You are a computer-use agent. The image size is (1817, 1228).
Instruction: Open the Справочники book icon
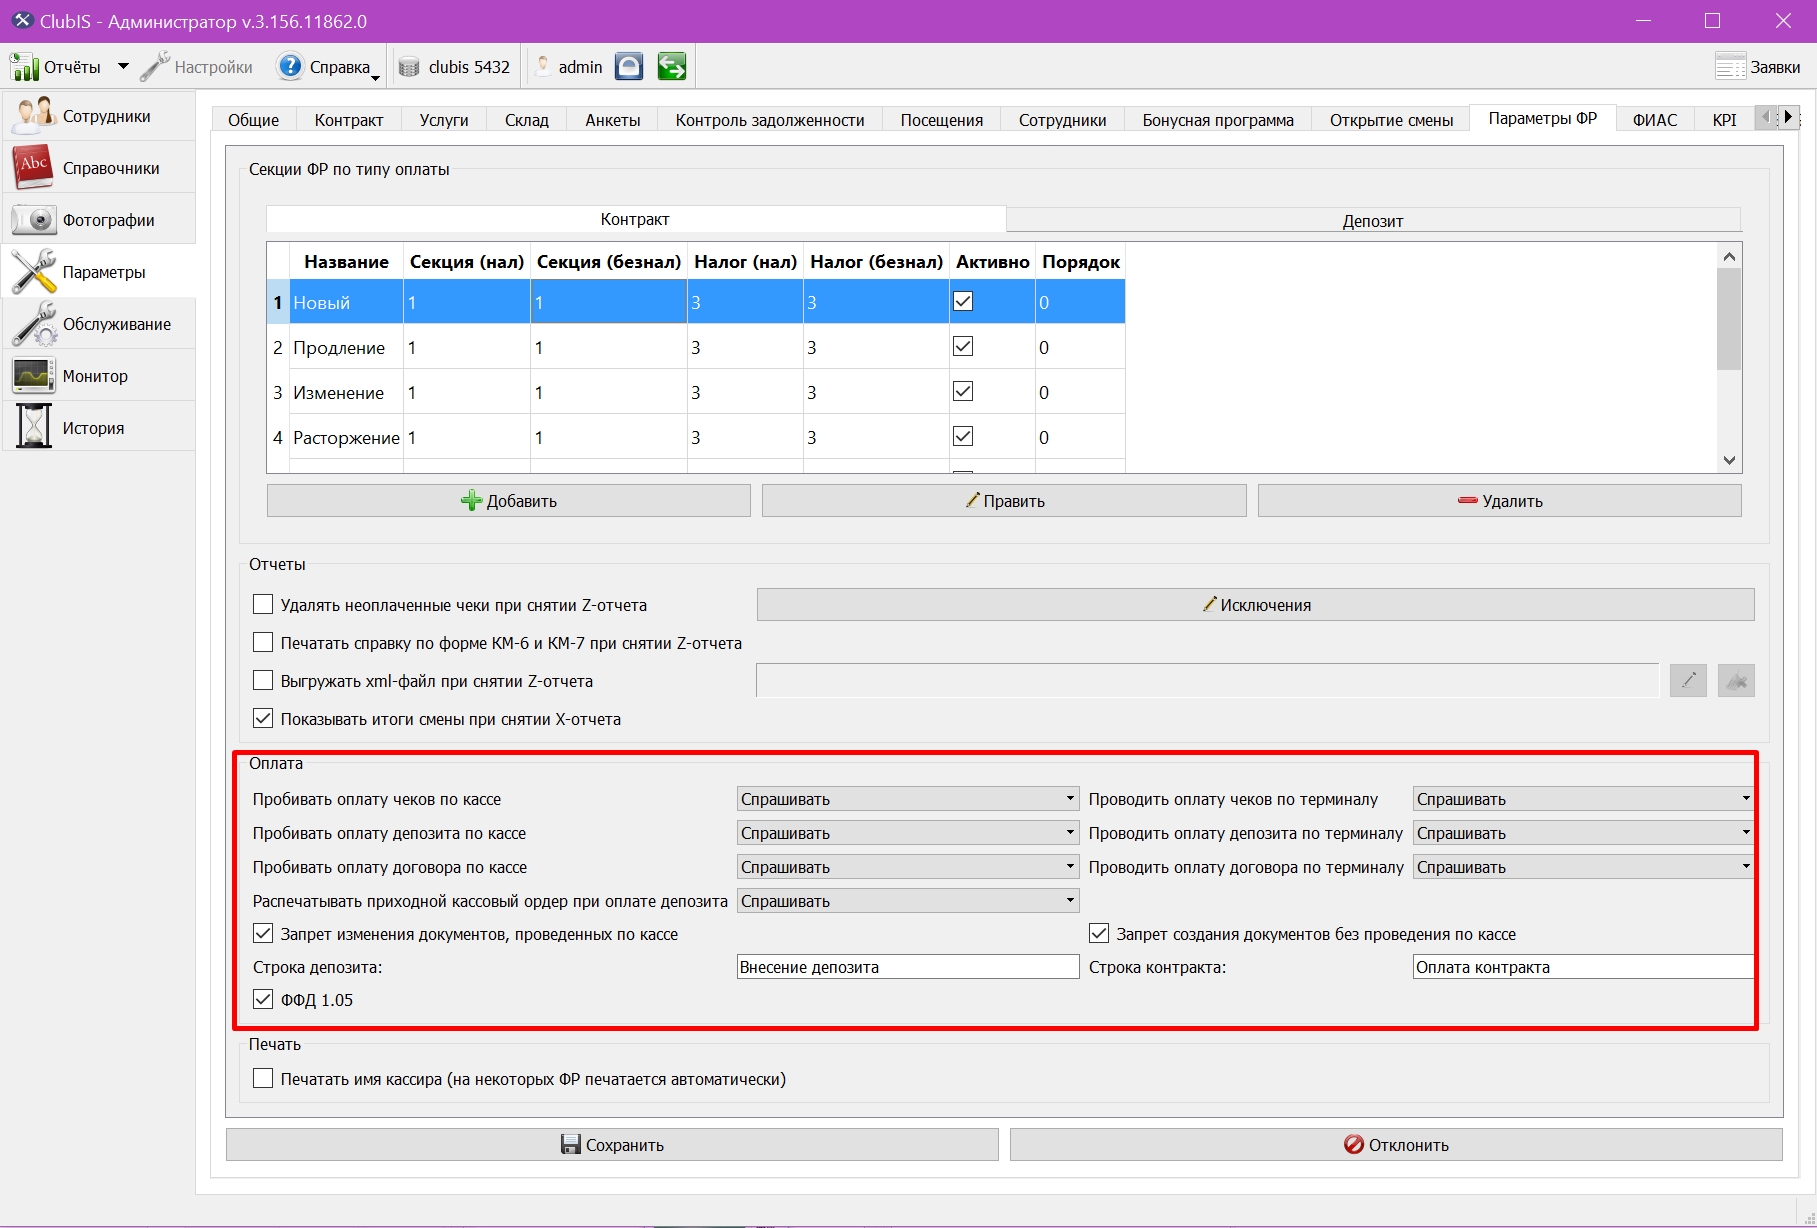click(x=32, y=167)
